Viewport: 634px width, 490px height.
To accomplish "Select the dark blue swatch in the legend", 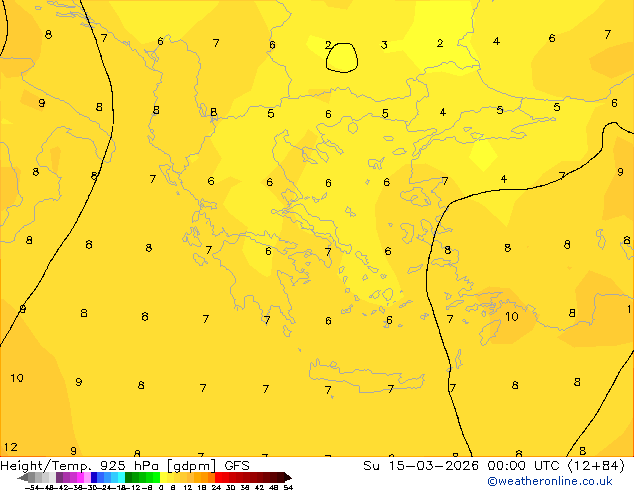I will click(x=94, y=477).
